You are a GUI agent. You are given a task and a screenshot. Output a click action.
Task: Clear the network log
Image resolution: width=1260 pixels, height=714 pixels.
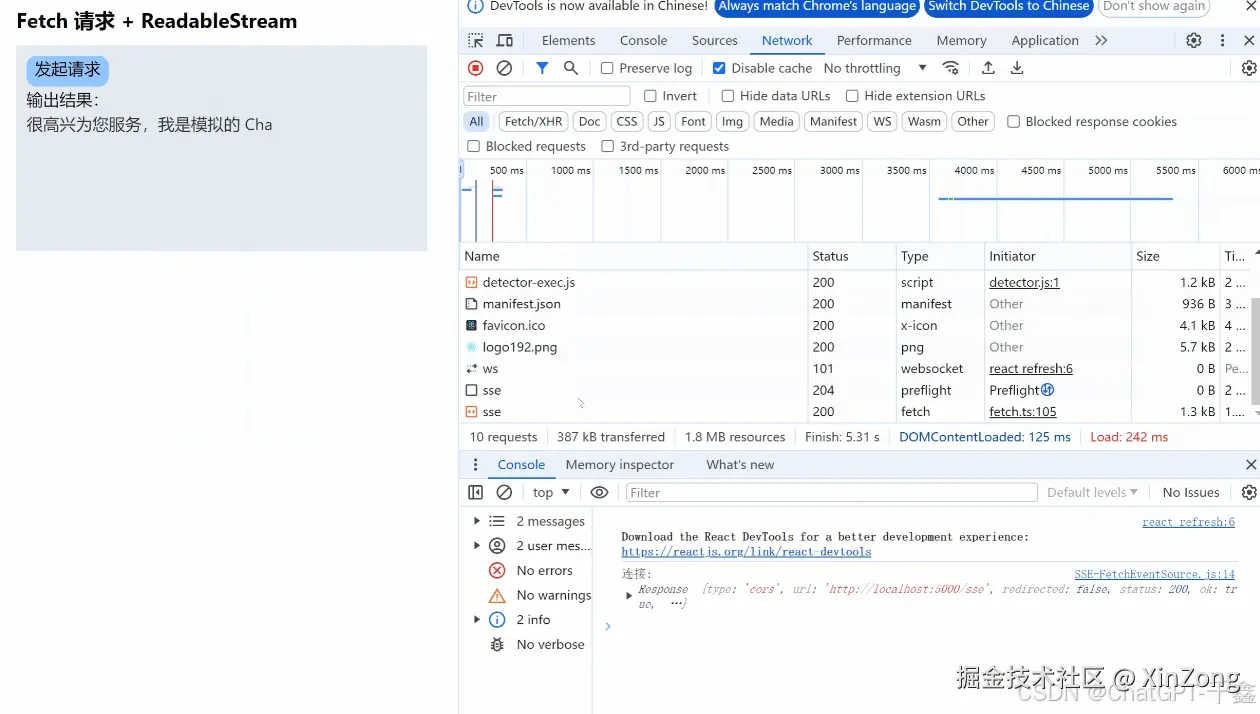point(504,68)
